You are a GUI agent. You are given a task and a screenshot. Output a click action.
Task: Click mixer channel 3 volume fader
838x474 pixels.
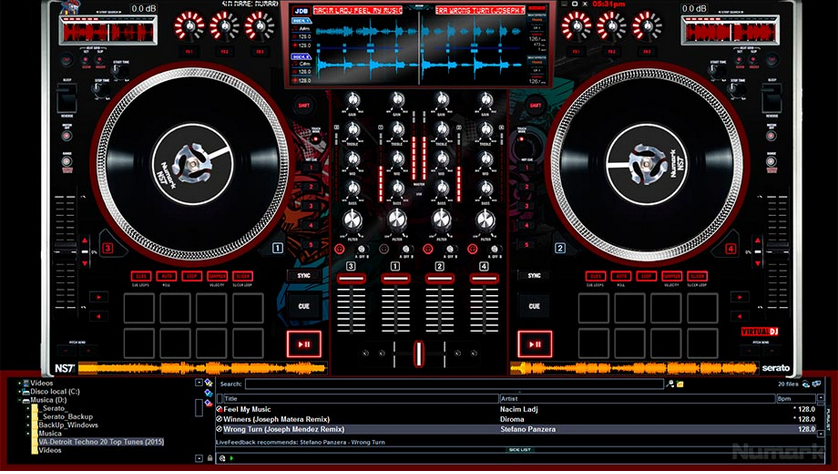point(351,279)
